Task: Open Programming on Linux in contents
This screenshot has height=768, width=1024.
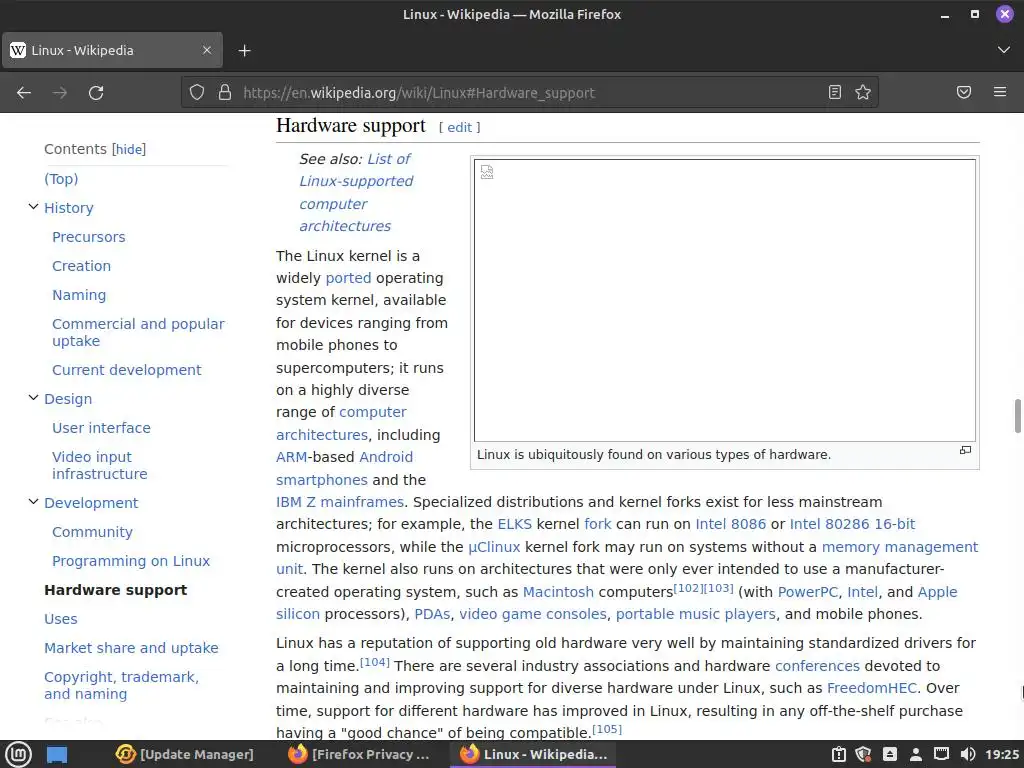Action: click(x=131, y=561)
